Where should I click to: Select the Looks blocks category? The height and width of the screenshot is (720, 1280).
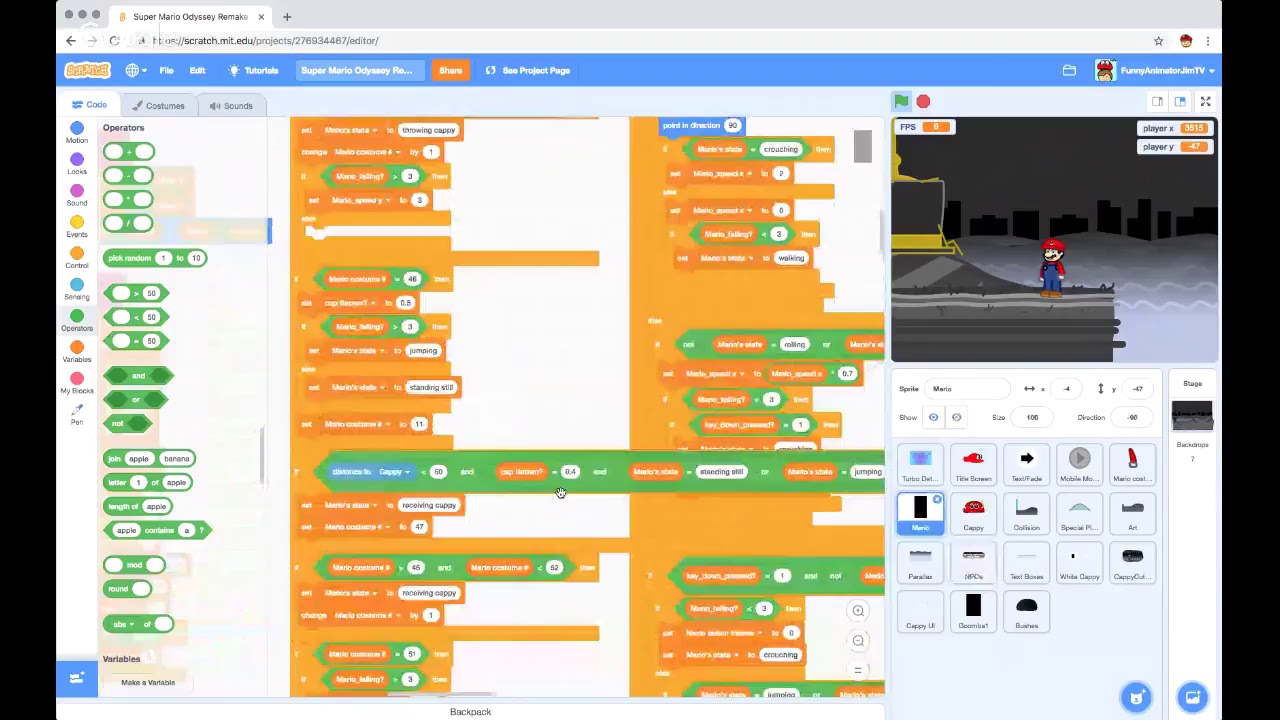coord(77,164)
